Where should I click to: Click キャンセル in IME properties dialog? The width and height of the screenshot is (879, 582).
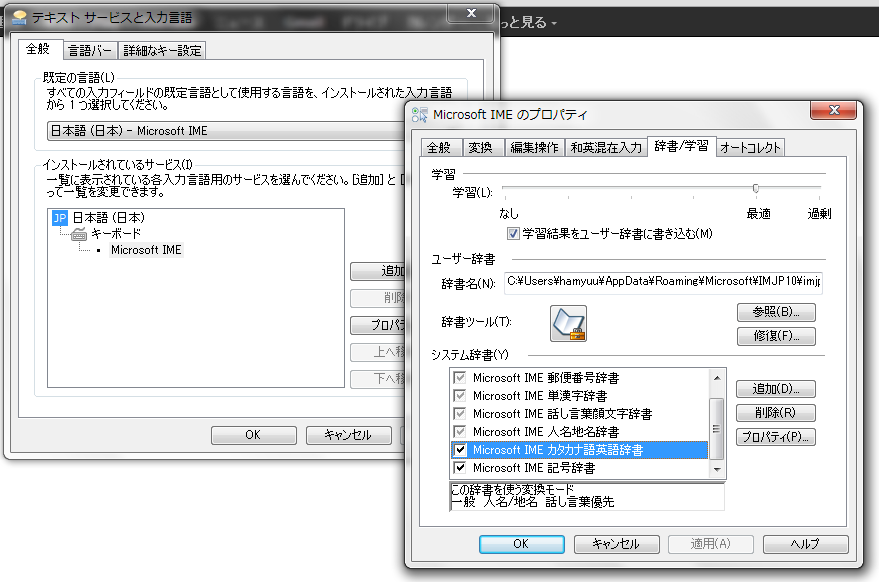coord(616,544)
